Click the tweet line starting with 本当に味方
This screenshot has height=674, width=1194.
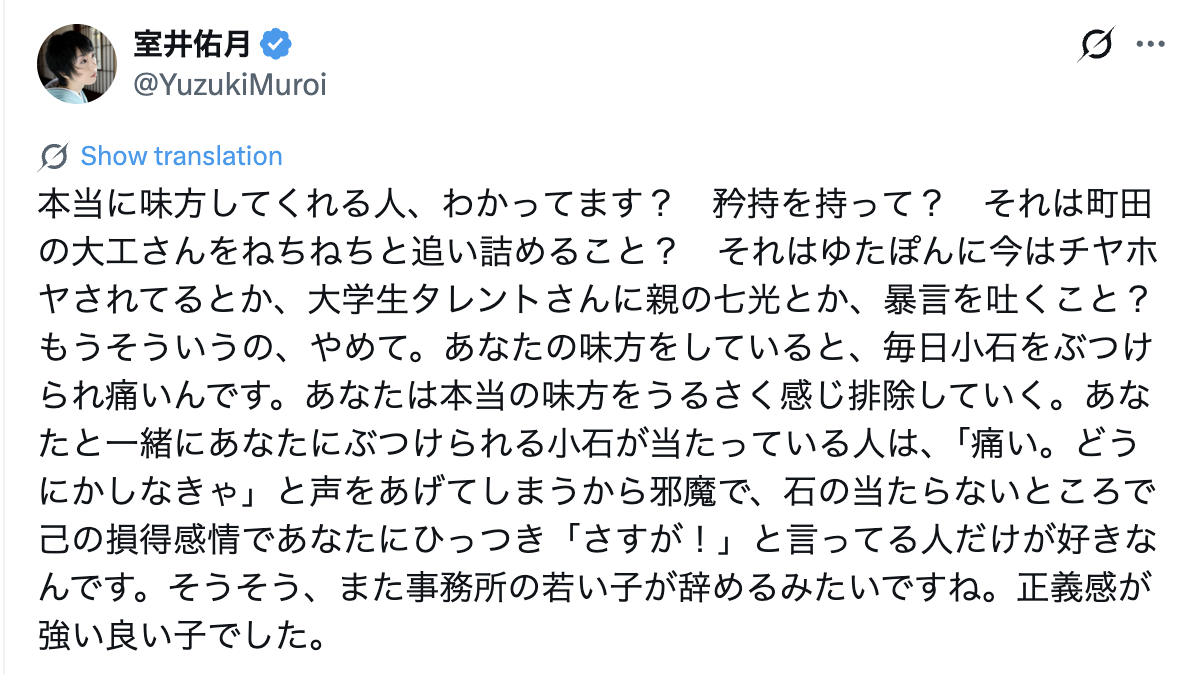(x=595, y=204)
